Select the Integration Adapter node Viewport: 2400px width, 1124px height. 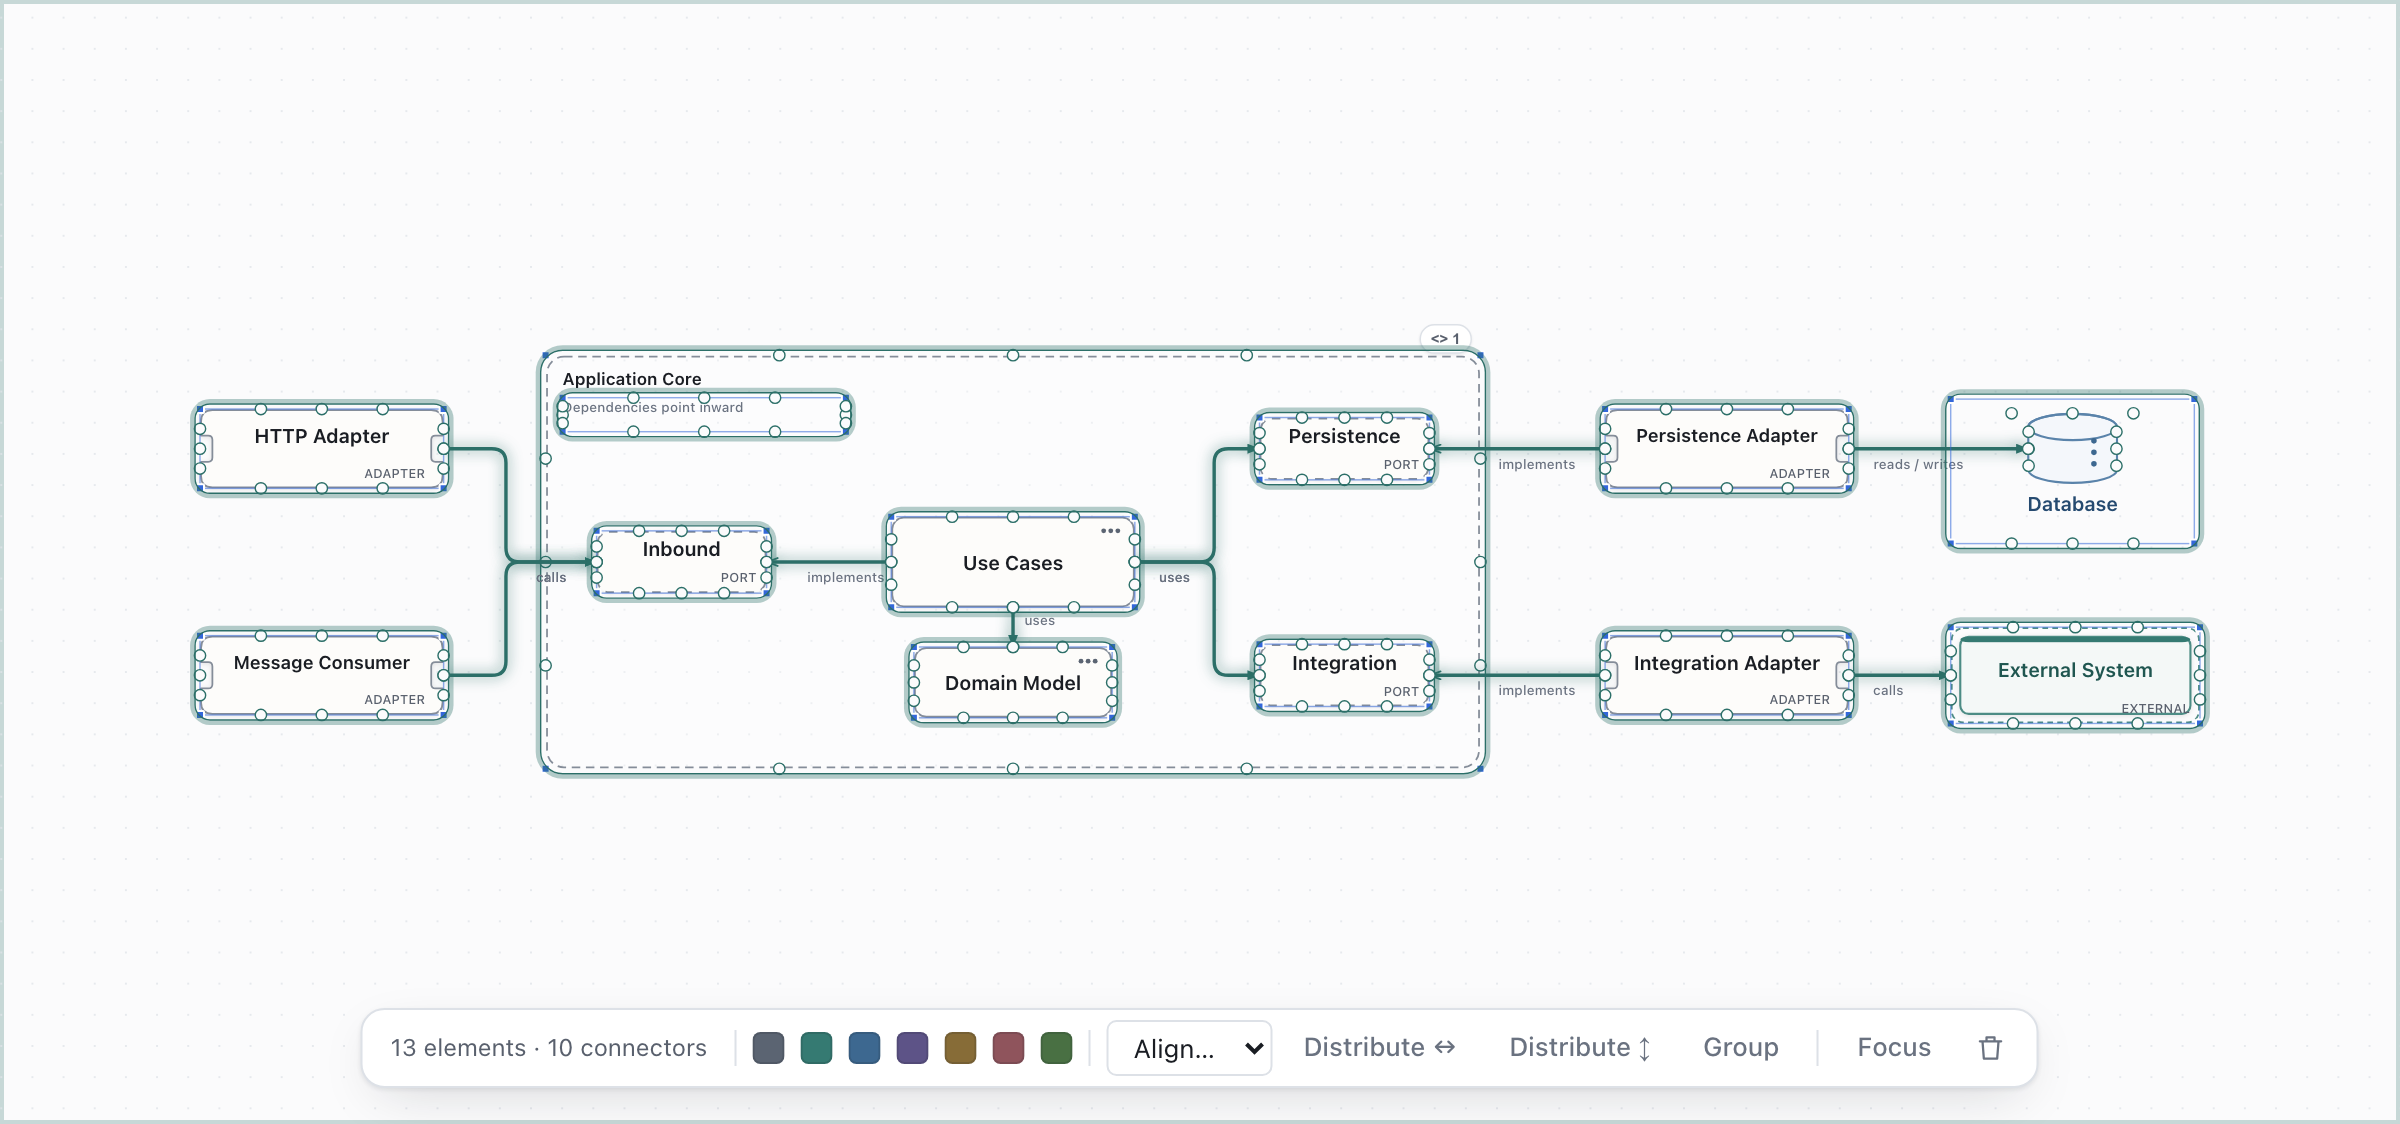1726,675
